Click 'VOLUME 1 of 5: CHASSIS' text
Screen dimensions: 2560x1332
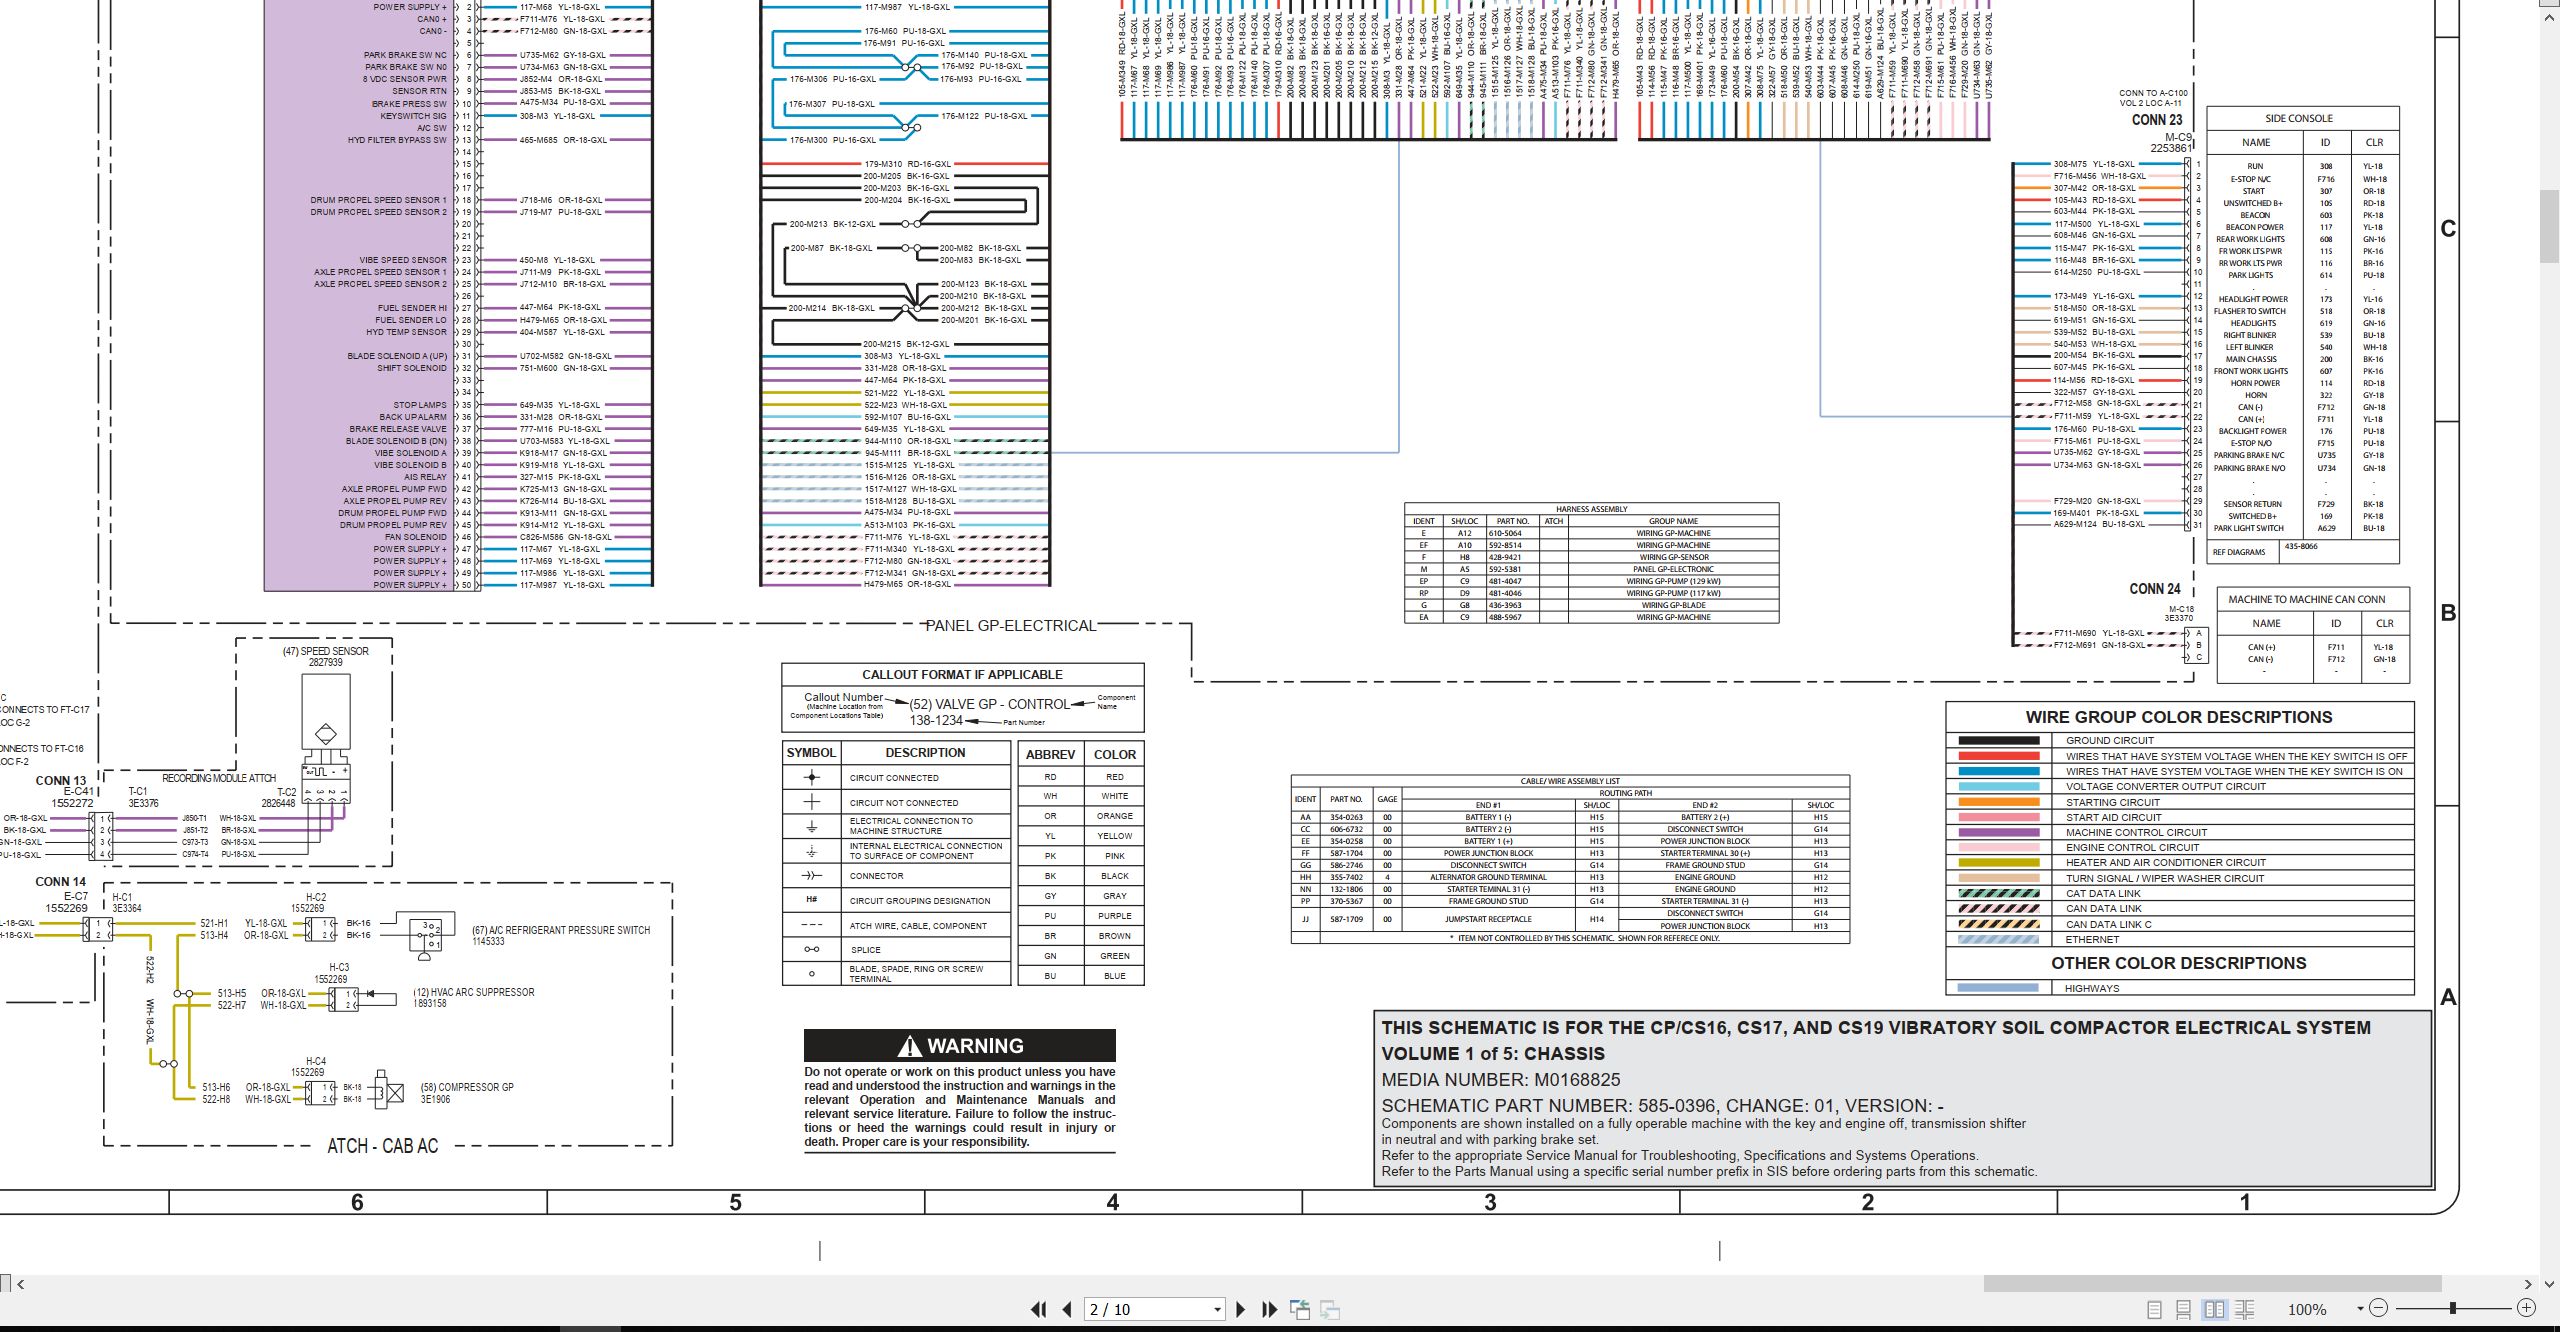(x=1493, y=1054)
